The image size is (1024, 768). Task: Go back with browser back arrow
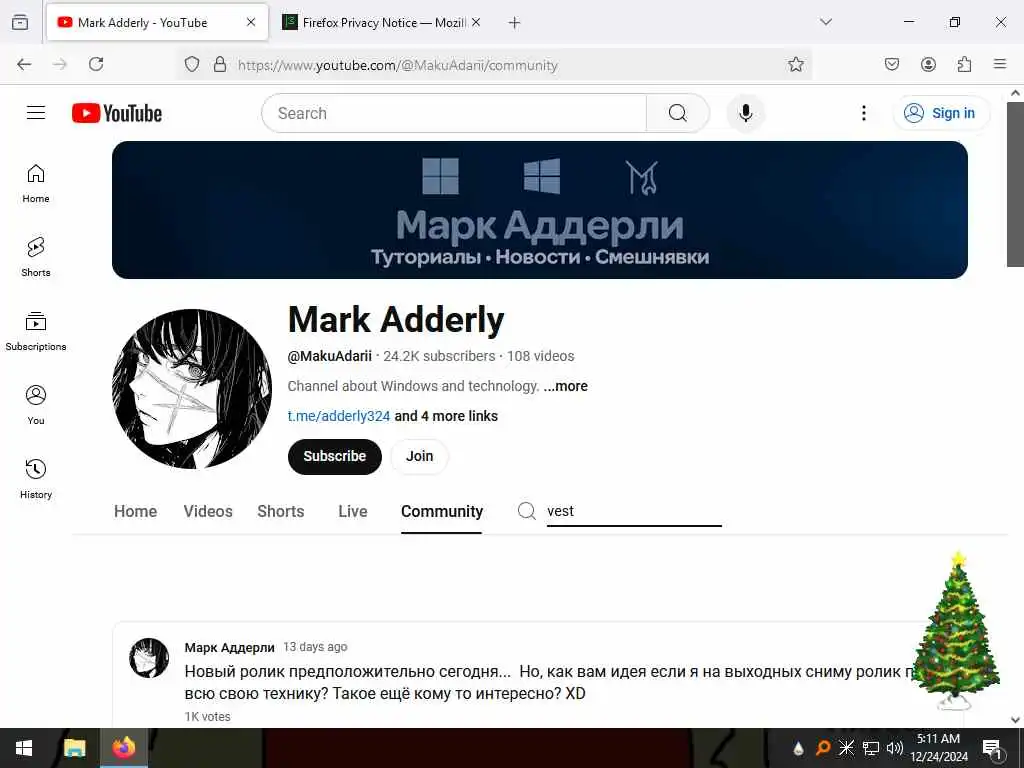pos(24,64)
